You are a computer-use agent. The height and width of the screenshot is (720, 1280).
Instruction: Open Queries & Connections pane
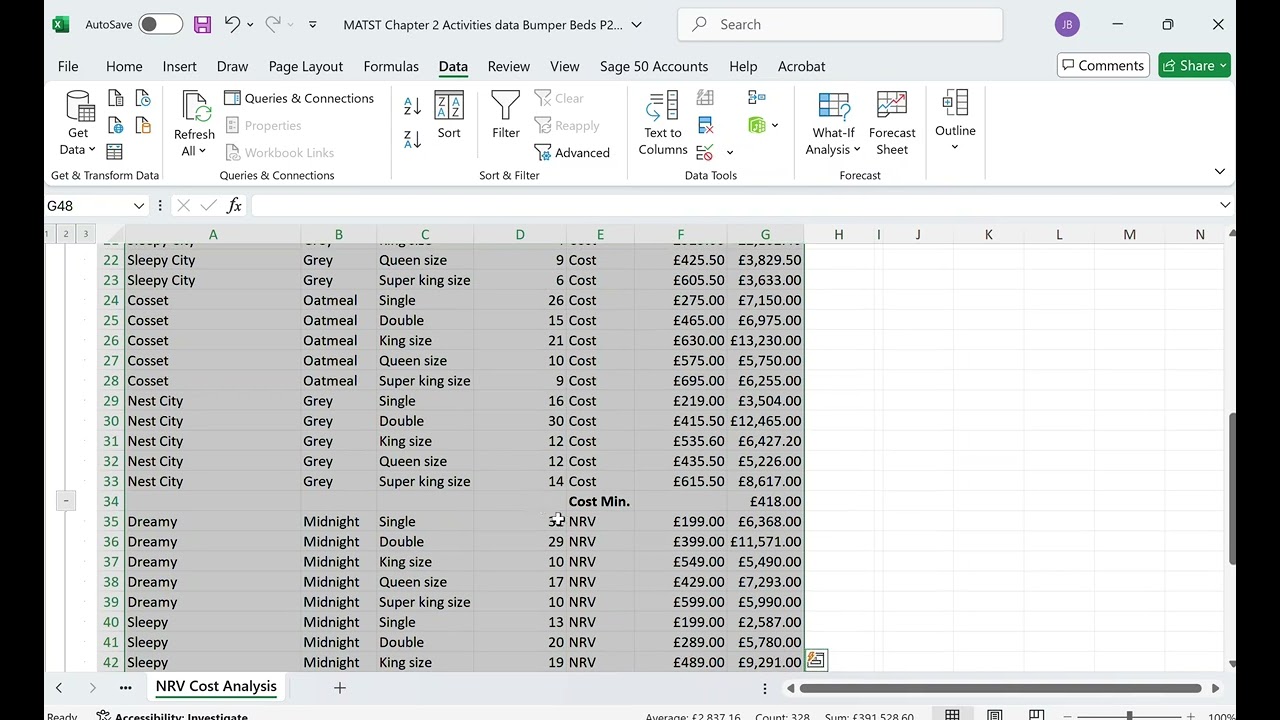coord(299,98)
